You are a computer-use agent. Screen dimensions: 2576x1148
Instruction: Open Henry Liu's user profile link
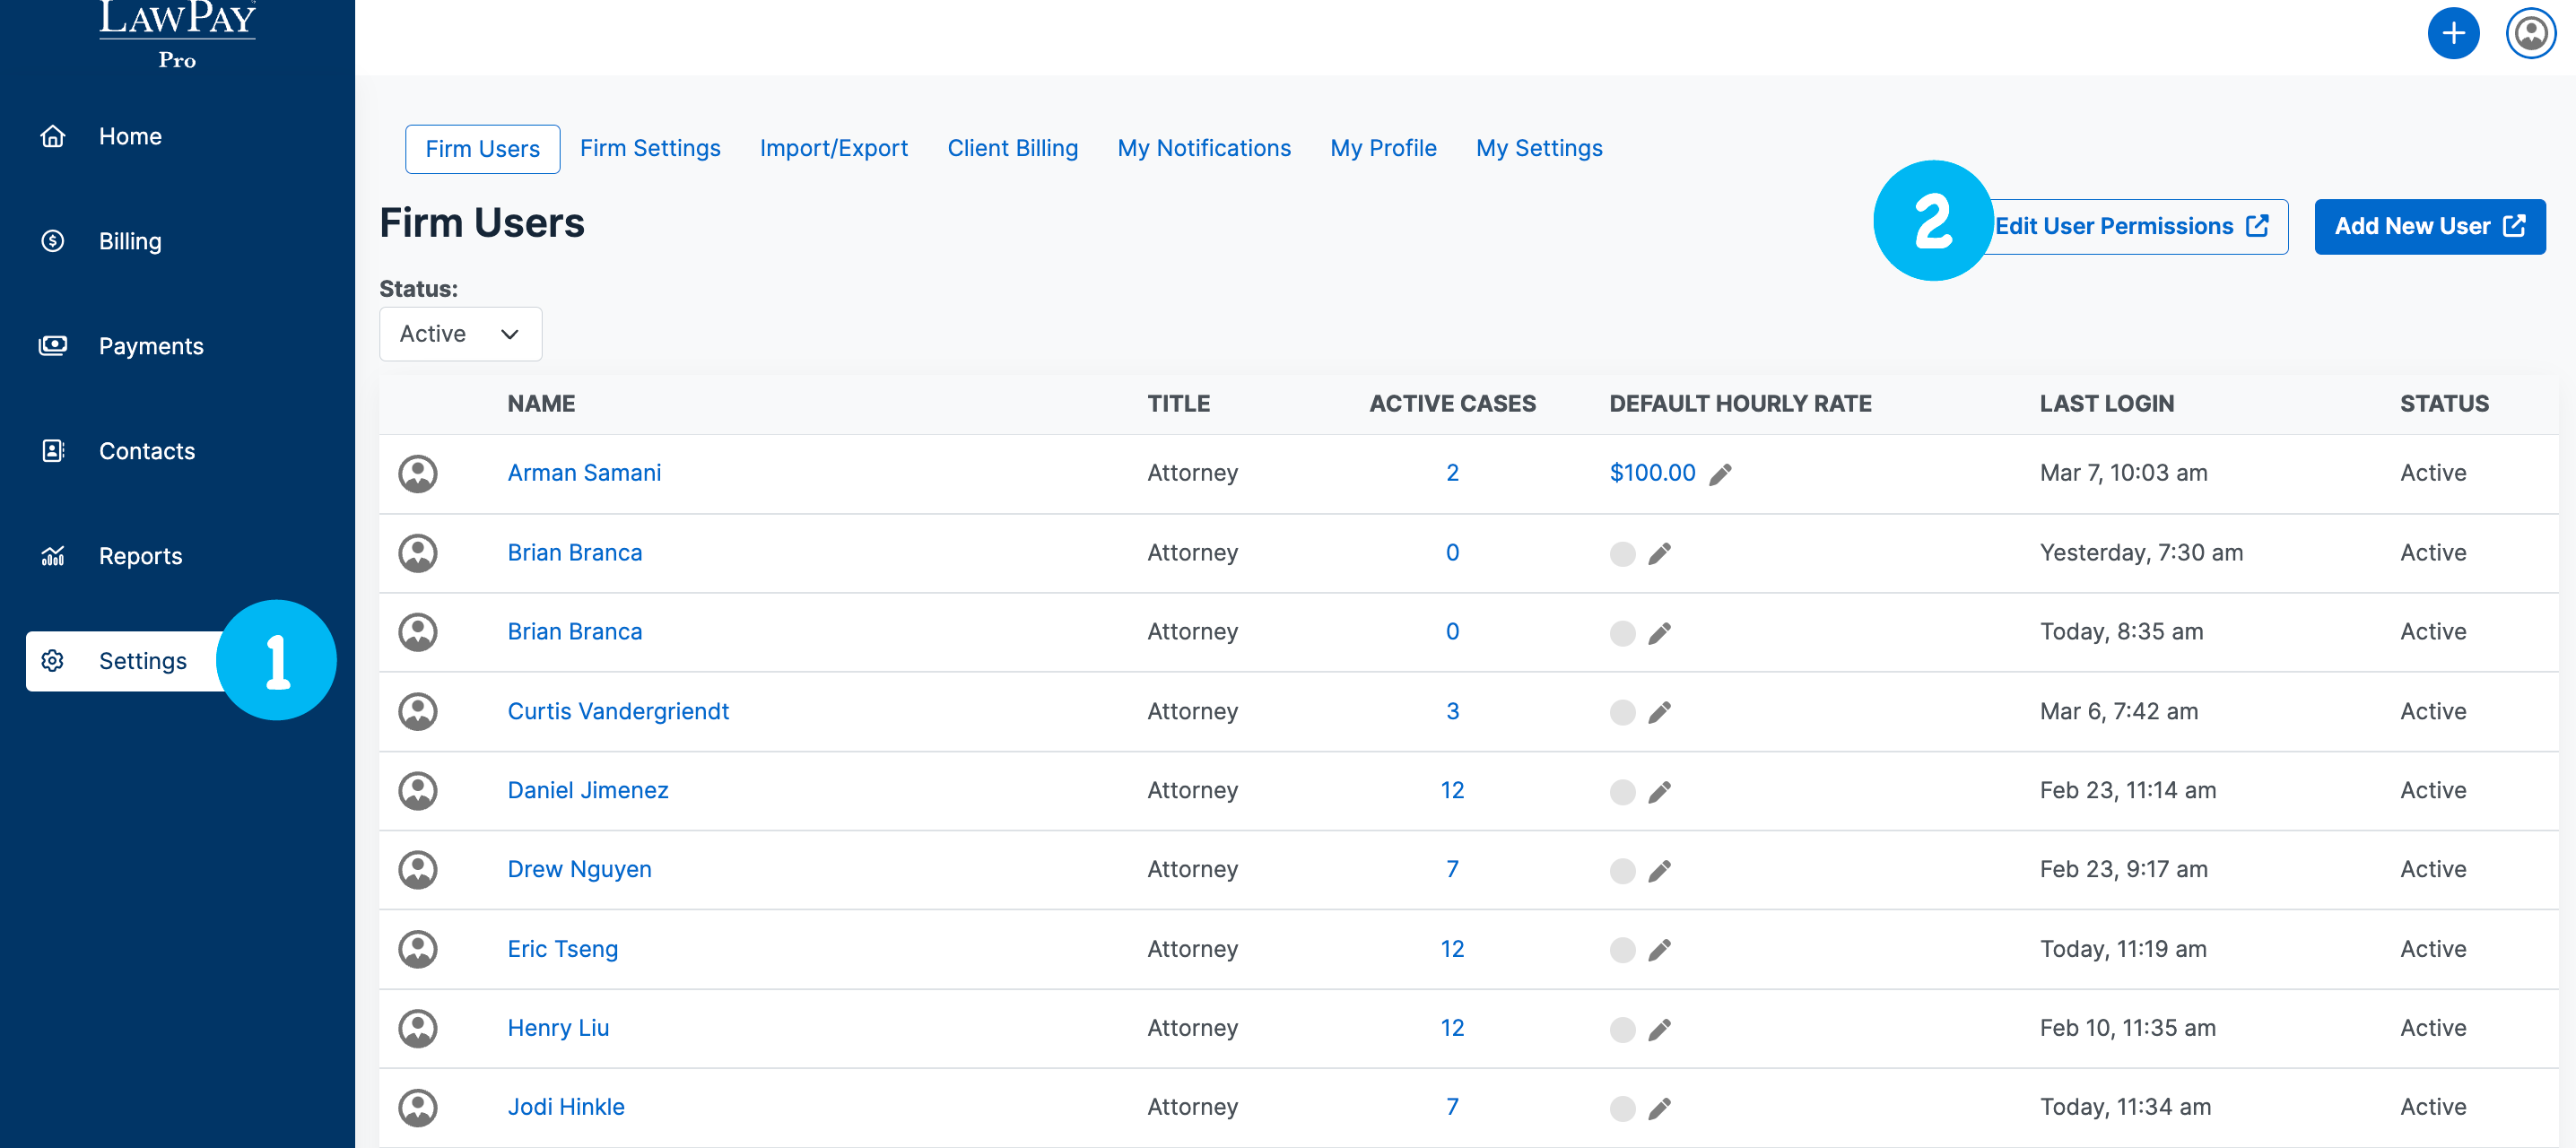tap(558, 1028)
